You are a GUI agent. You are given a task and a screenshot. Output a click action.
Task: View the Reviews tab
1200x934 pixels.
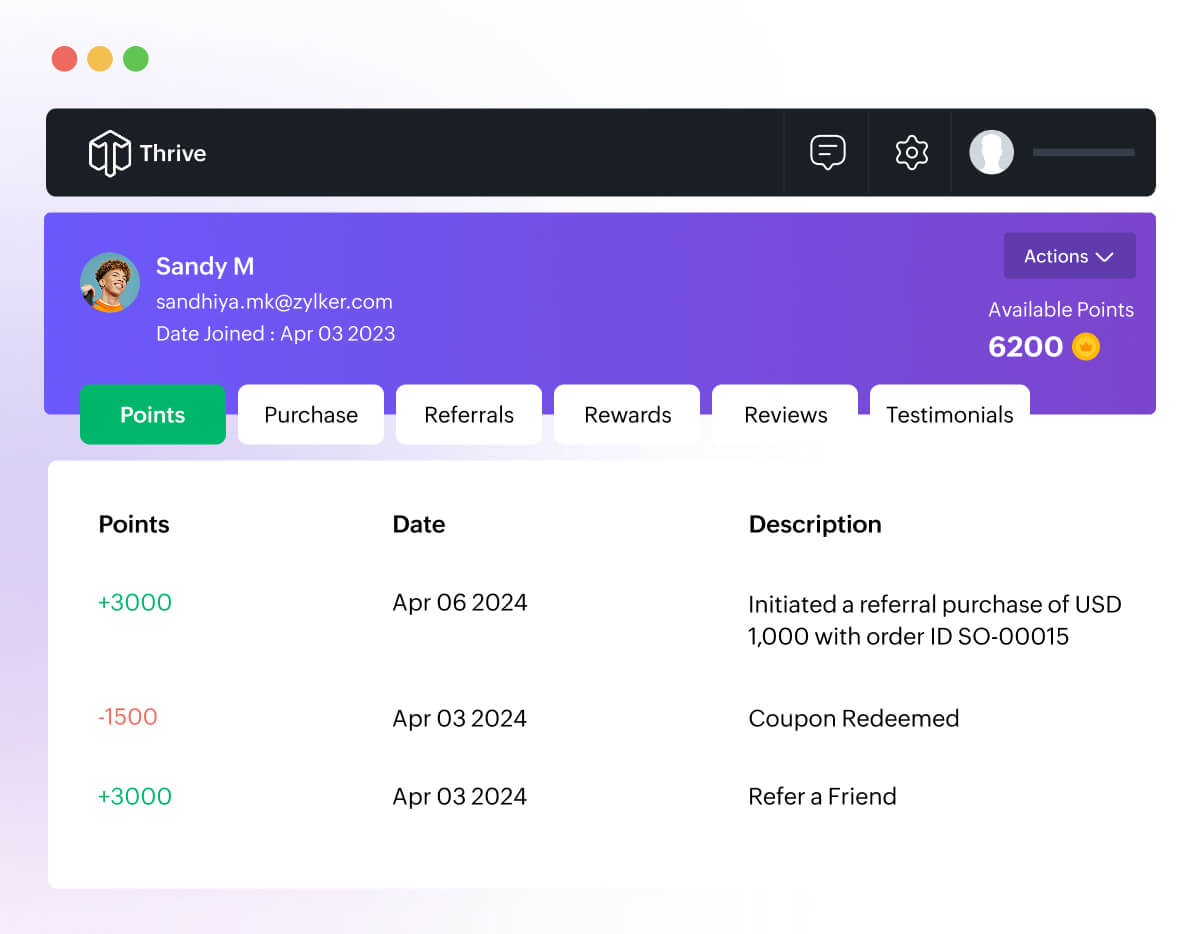(785, 415)
